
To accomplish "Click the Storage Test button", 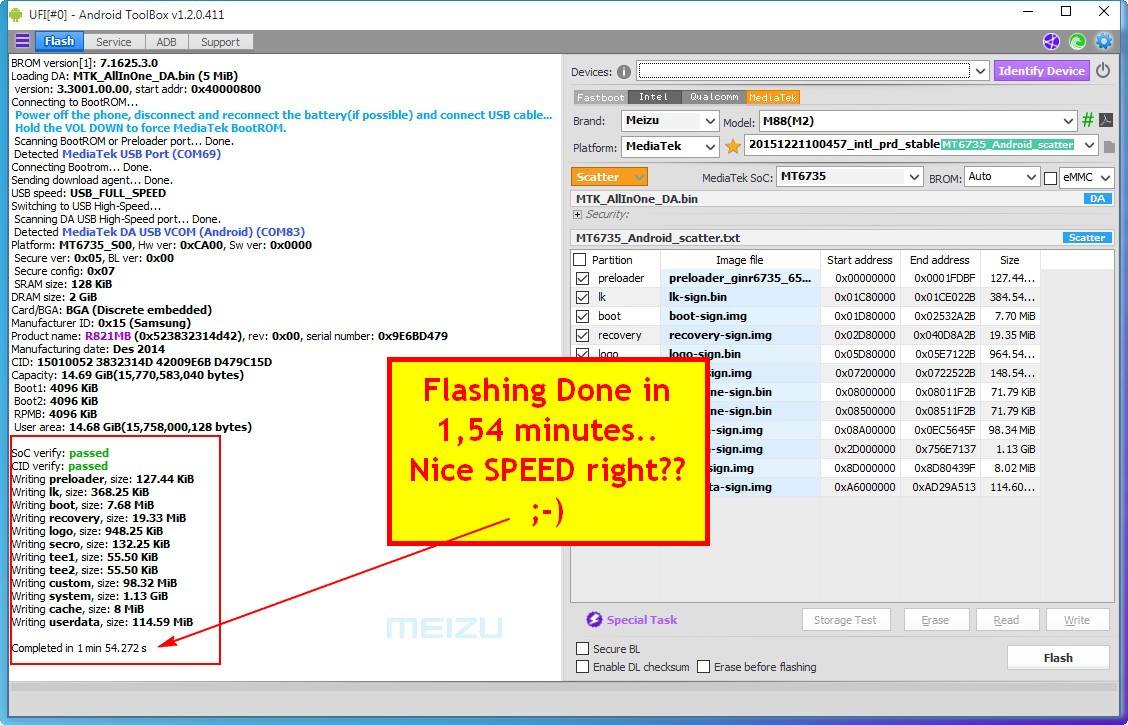I will pyautogui.click(x=845, y=620).
